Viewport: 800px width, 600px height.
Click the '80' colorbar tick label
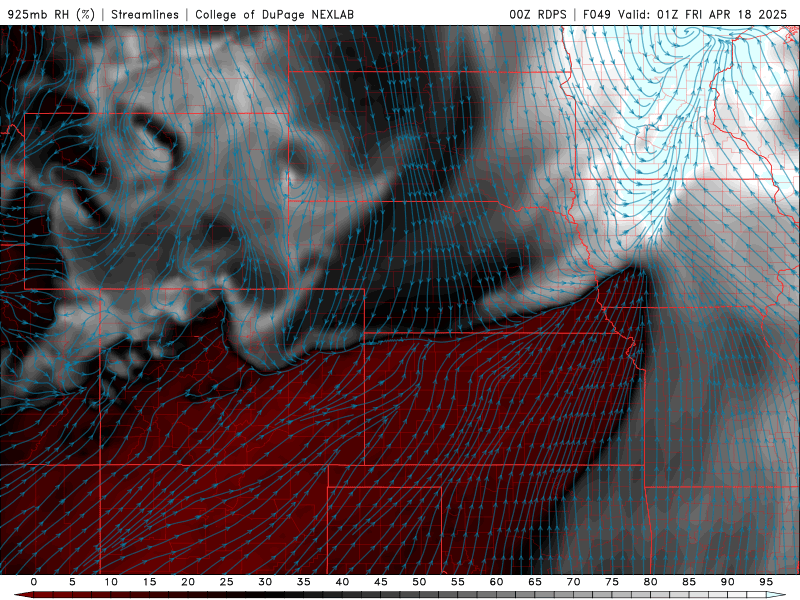pyautogui.click(x=650, y=582)
